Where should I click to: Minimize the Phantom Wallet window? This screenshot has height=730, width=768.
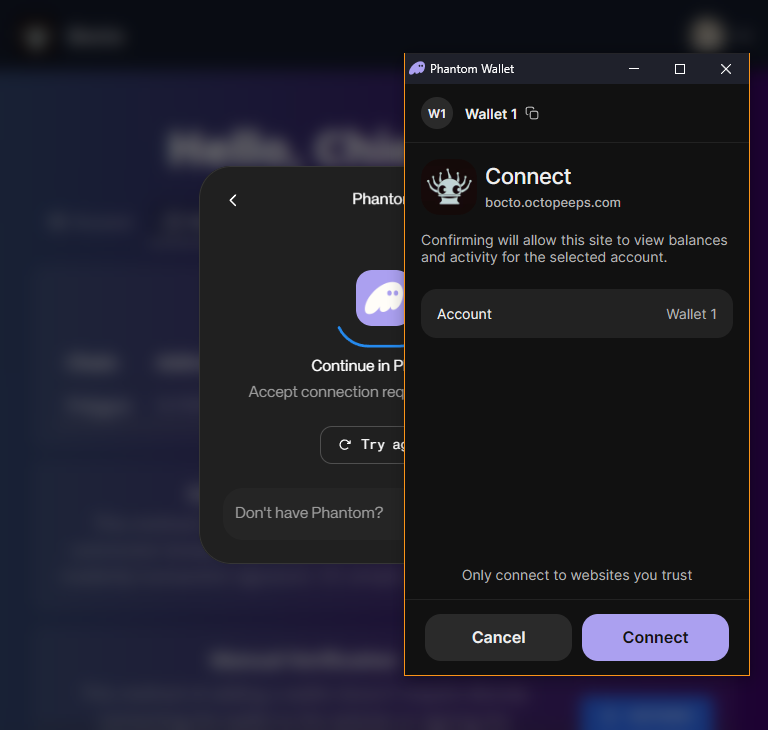point(634,69)
